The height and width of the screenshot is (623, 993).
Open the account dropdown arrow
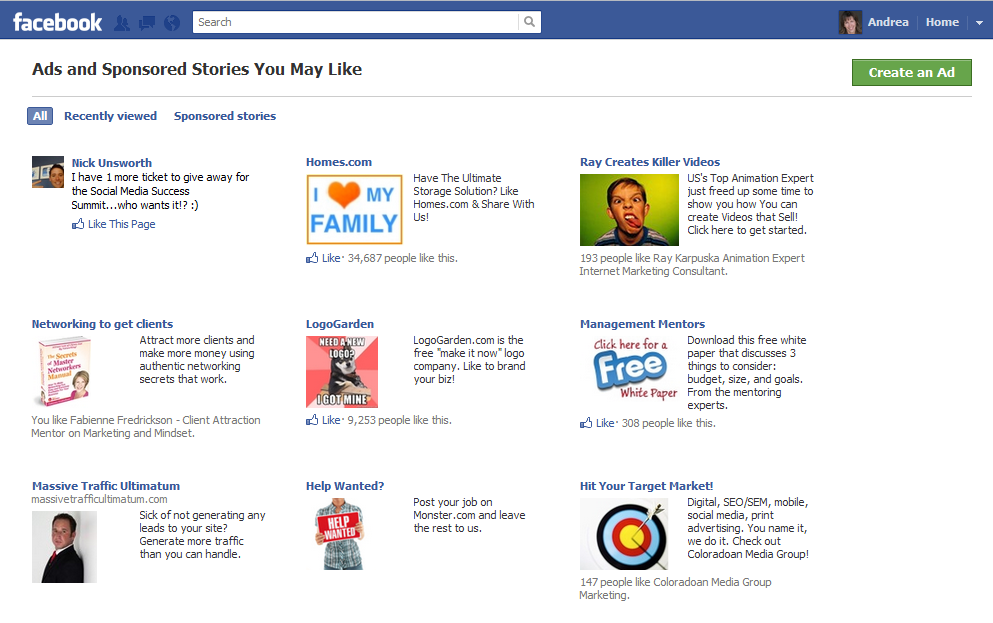coord(979,22)
